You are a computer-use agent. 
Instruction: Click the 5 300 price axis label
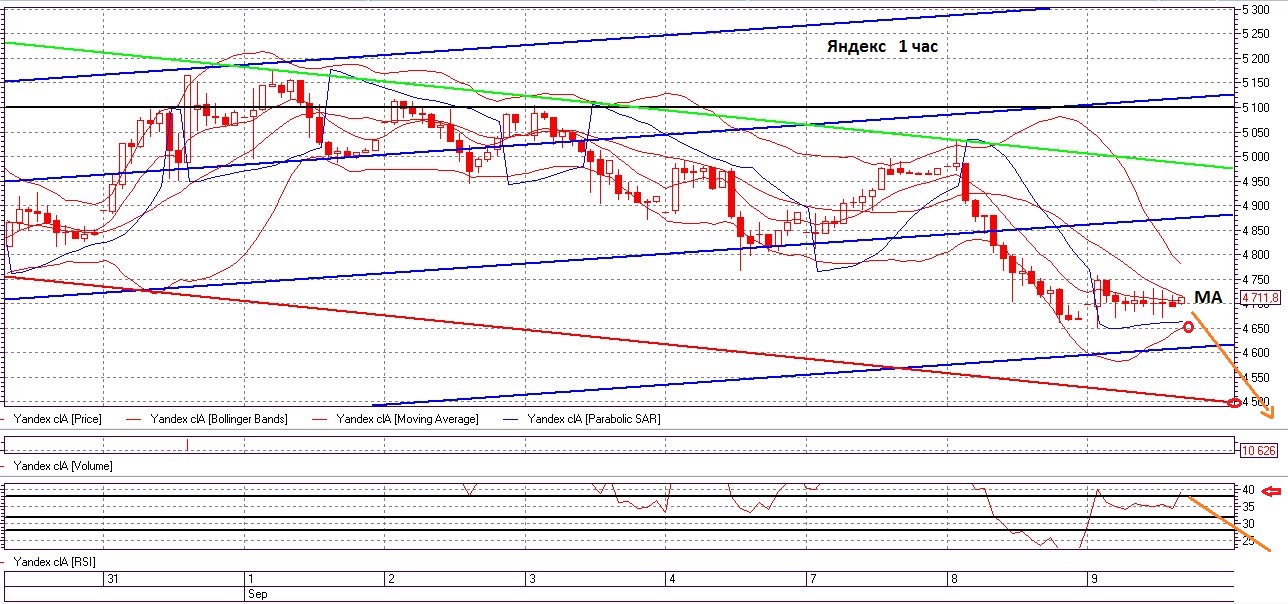point(1257,10)
